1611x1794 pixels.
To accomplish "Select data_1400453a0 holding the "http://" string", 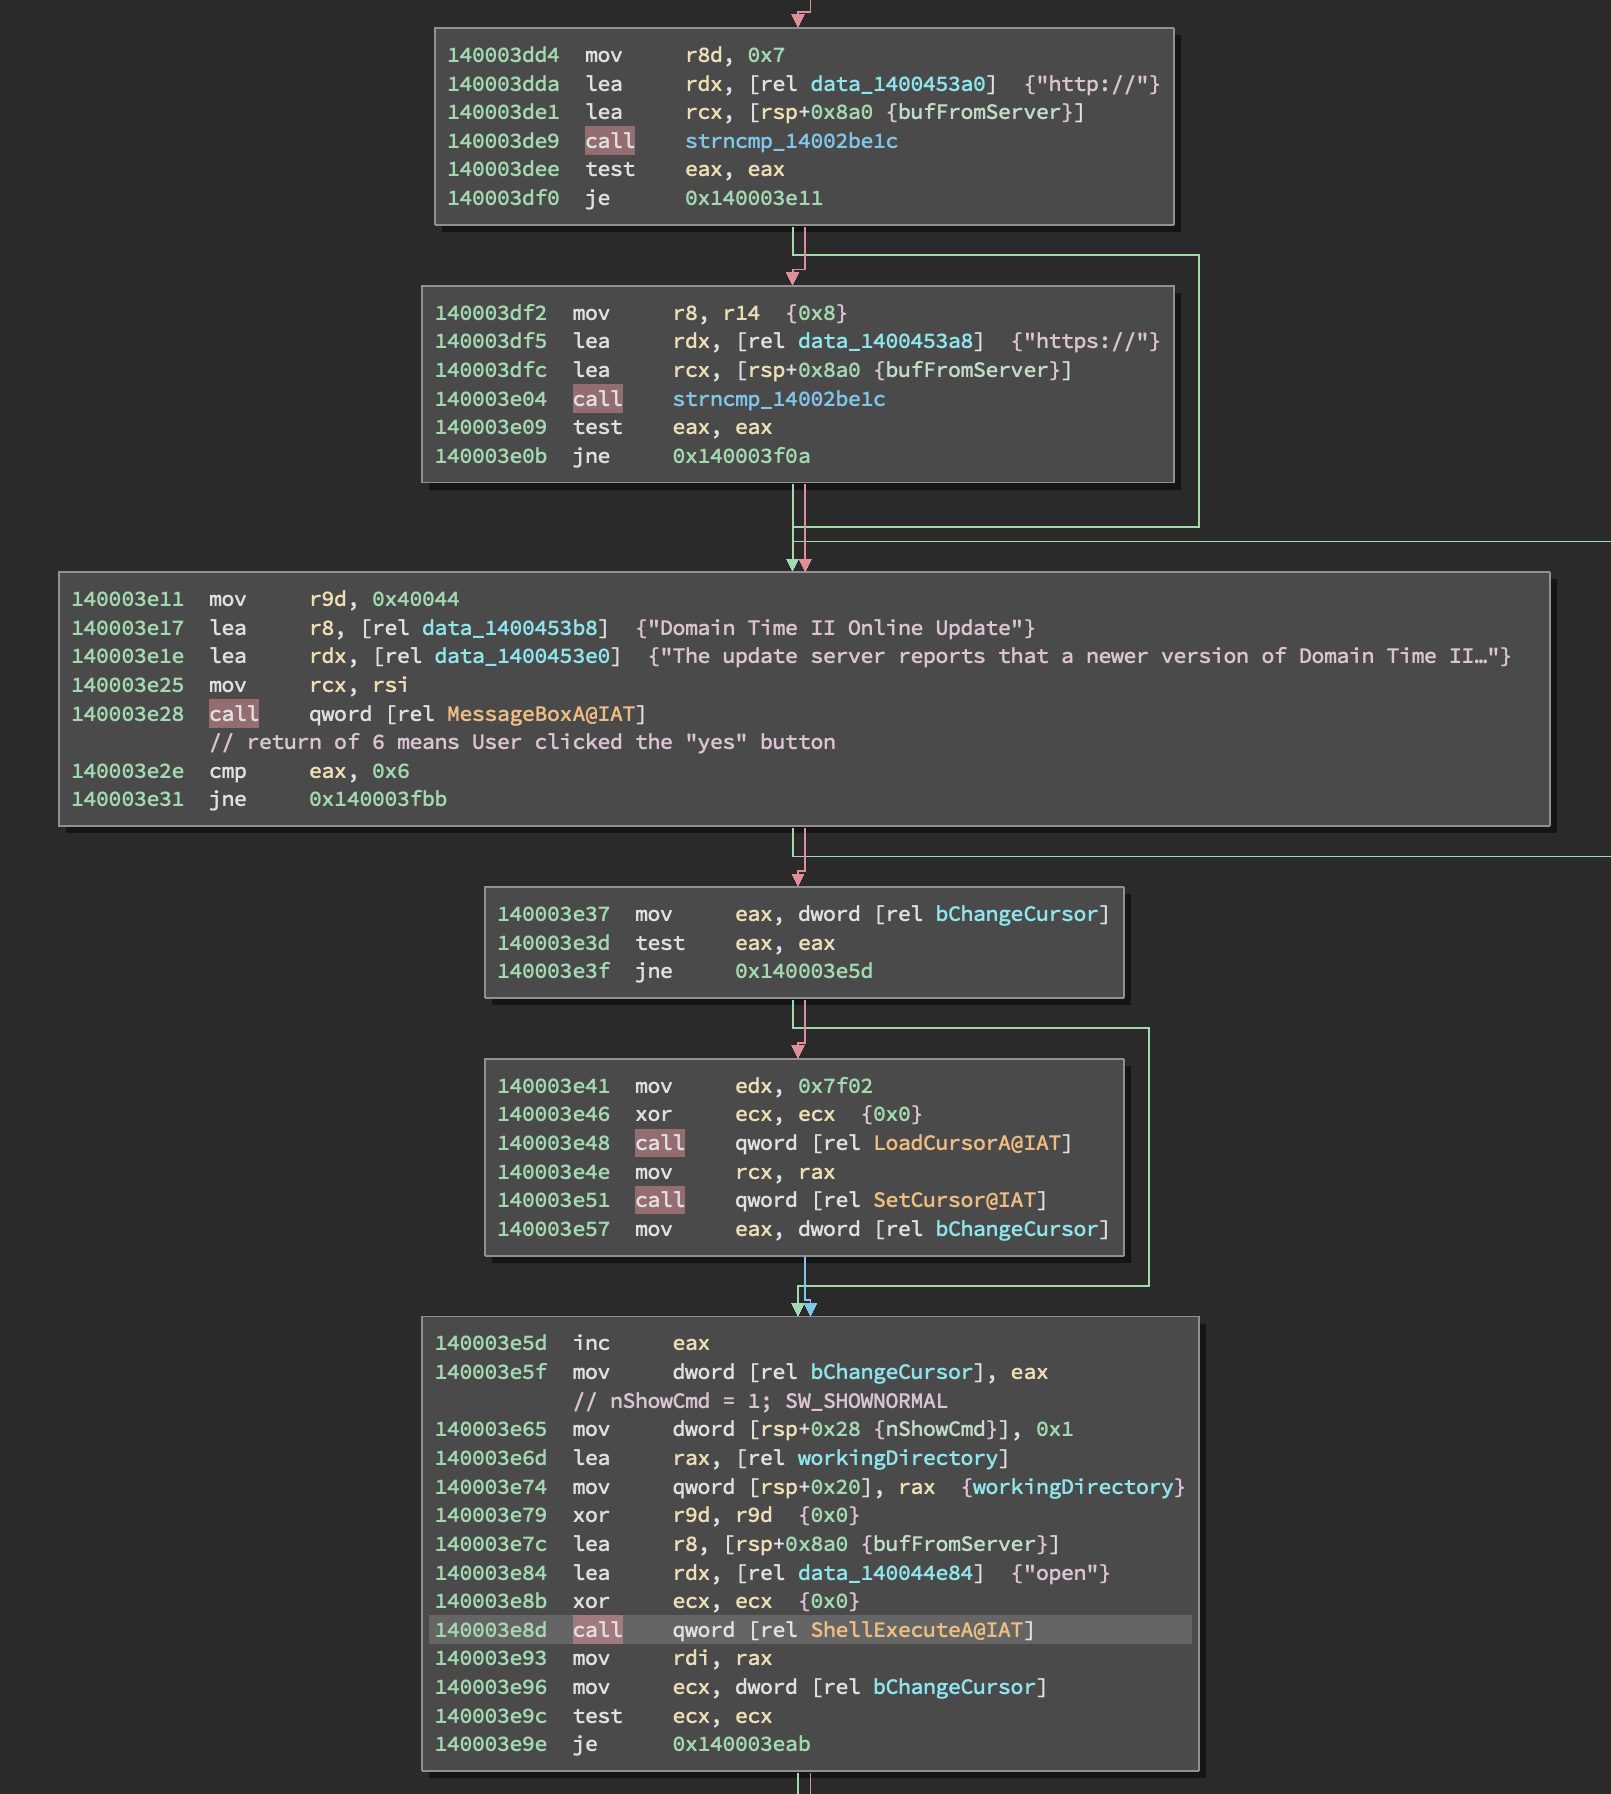I will [897, 84].
